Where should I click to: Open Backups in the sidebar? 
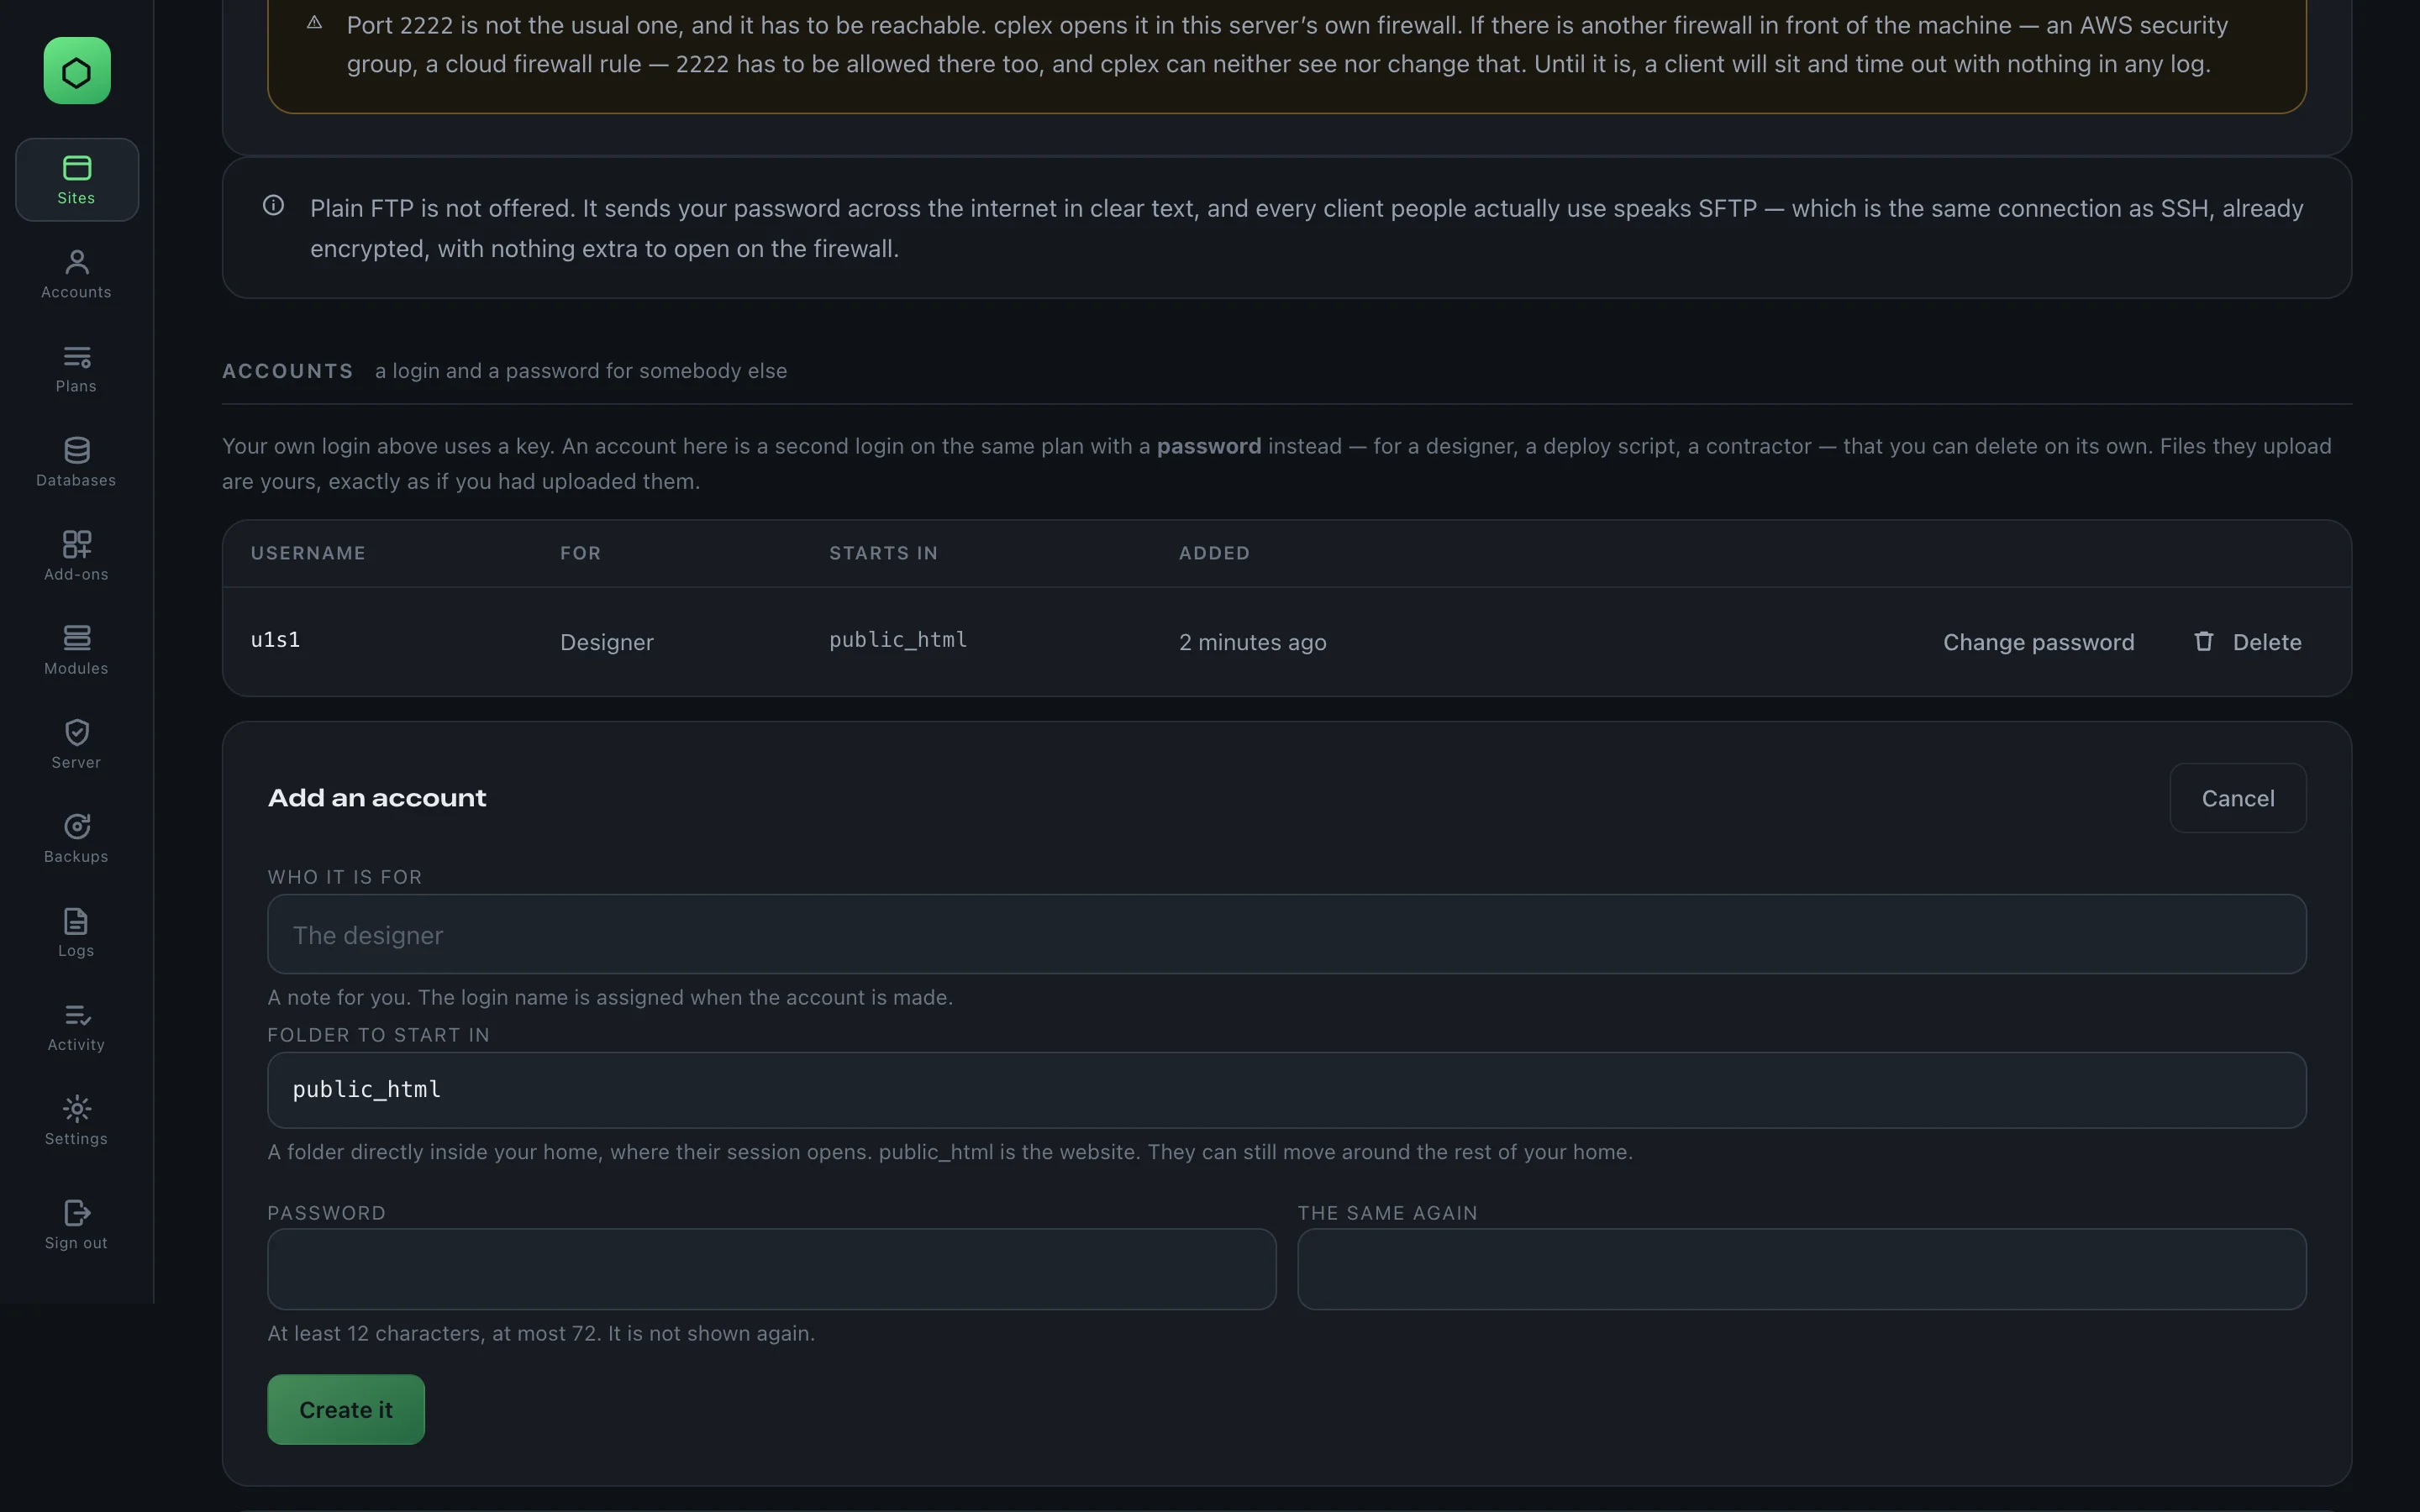point(77,838)
